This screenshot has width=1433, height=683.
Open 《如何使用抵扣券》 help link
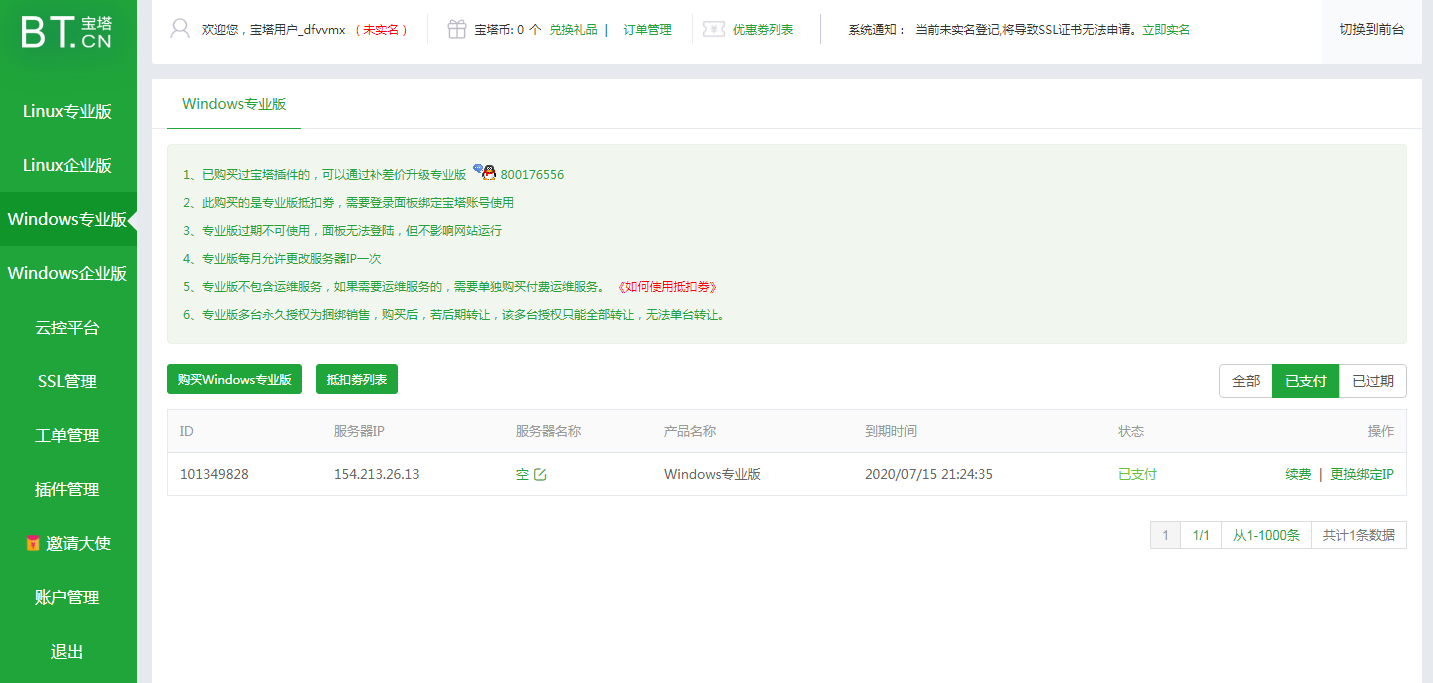click(667, 287)
